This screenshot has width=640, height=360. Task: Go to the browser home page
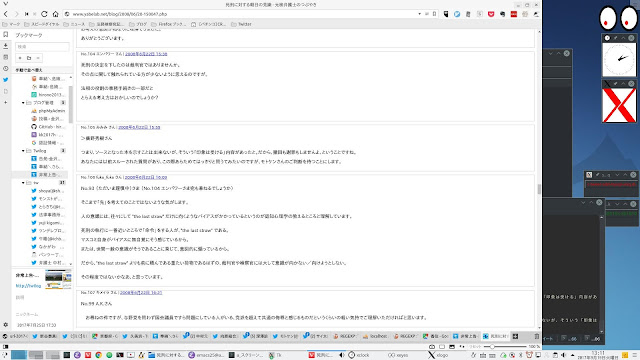56,14
